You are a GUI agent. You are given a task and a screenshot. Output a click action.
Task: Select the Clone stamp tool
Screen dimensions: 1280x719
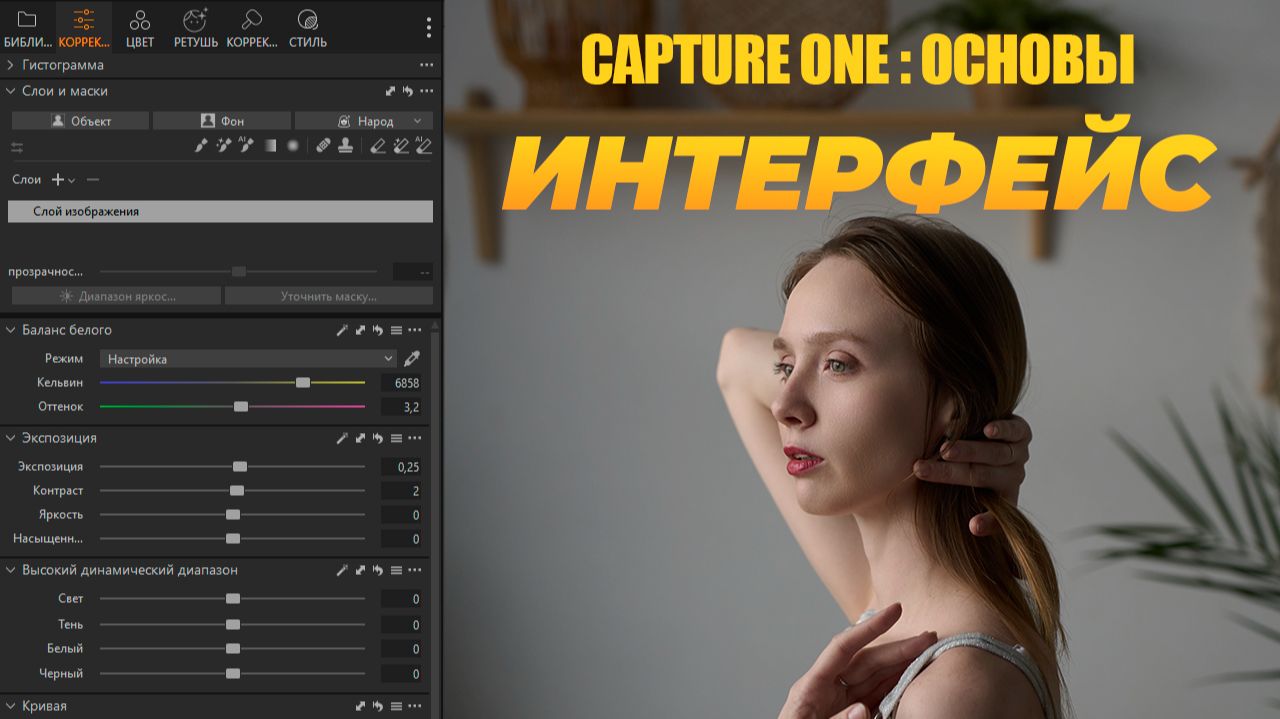pyautogui.click(x=346, y=146)
